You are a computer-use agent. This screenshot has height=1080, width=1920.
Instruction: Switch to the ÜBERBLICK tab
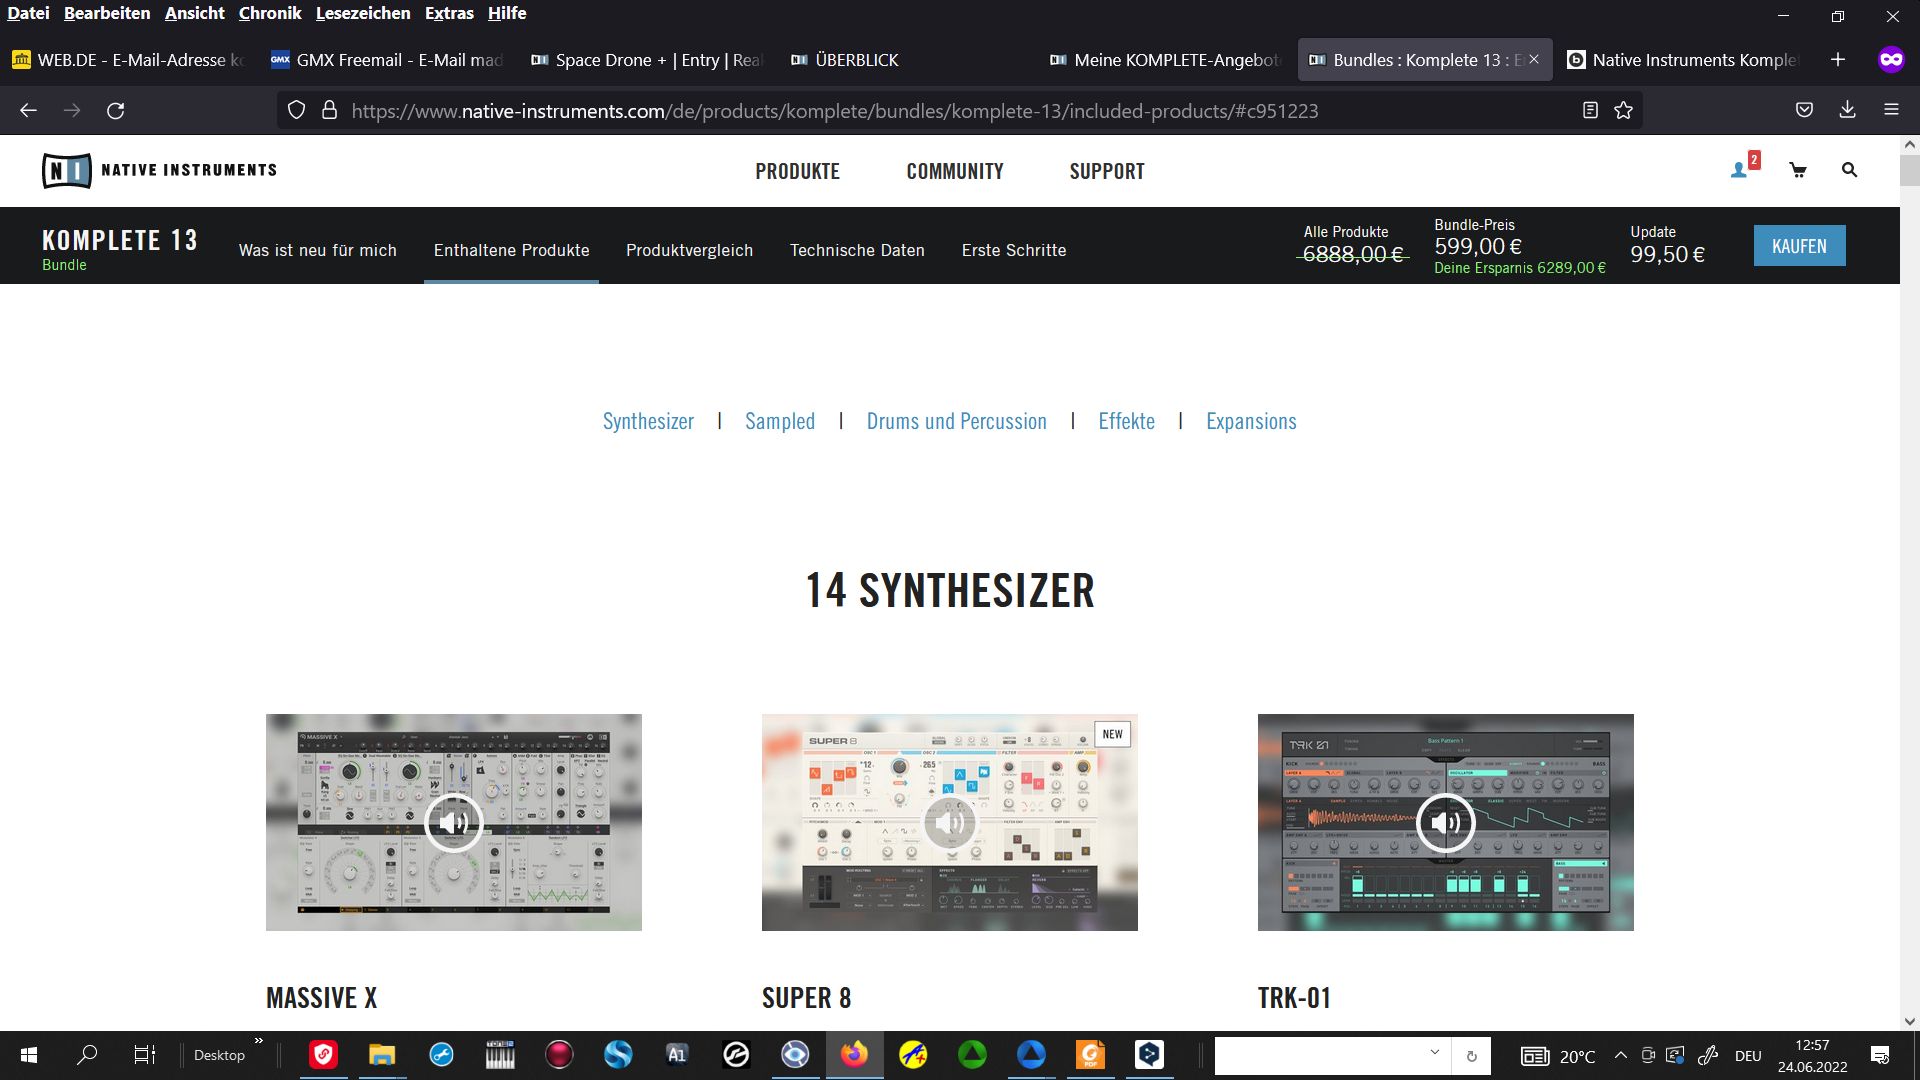[905, 60]
